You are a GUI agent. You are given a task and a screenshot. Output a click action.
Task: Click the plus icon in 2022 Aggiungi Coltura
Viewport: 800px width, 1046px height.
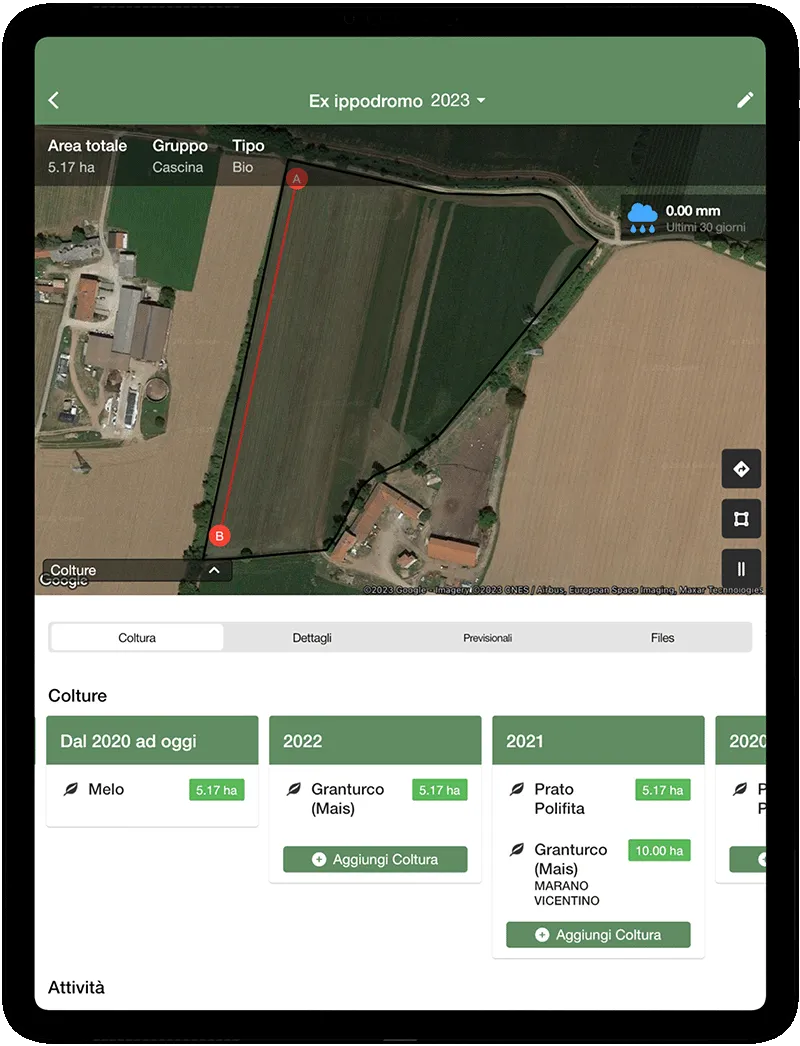[x=319, y=859]
